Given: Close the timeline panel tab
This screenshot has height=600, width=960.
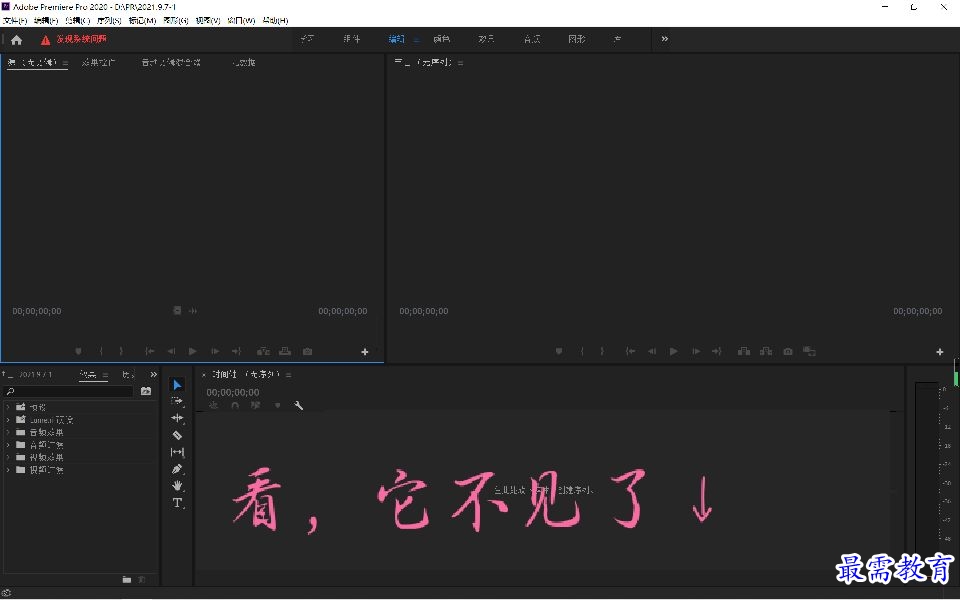Looking at the screenshot, I should coord(204,375).
